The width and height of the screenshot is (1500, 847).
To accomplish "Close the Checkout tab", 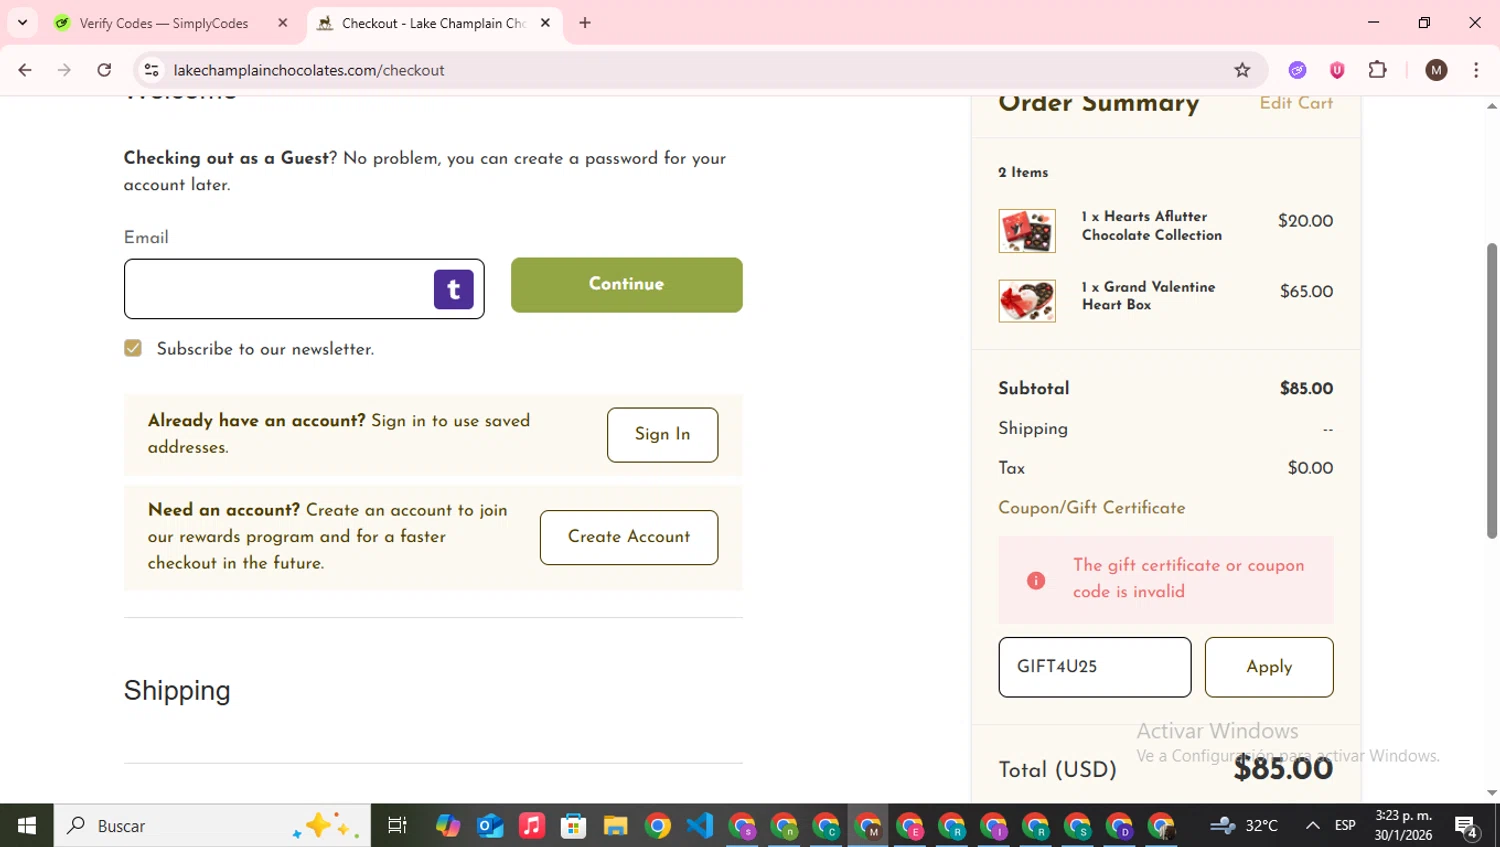I will tap(545, 23).
